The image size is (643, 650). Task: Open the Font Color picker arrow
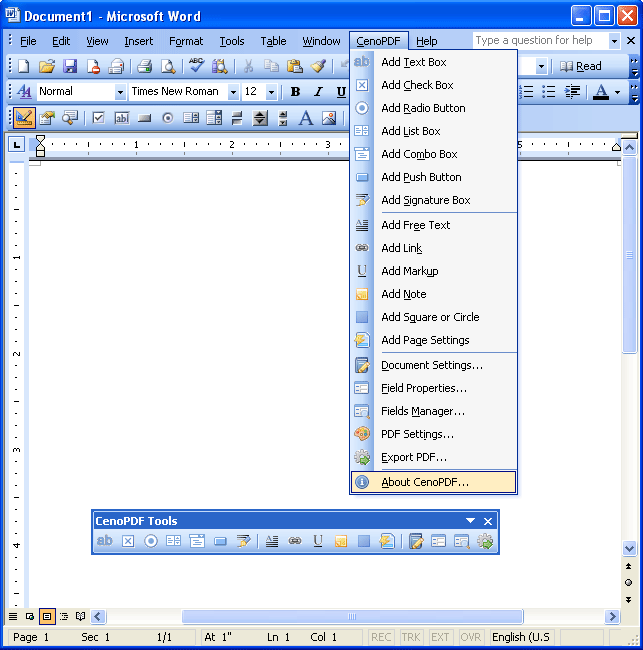coord(617,92)
